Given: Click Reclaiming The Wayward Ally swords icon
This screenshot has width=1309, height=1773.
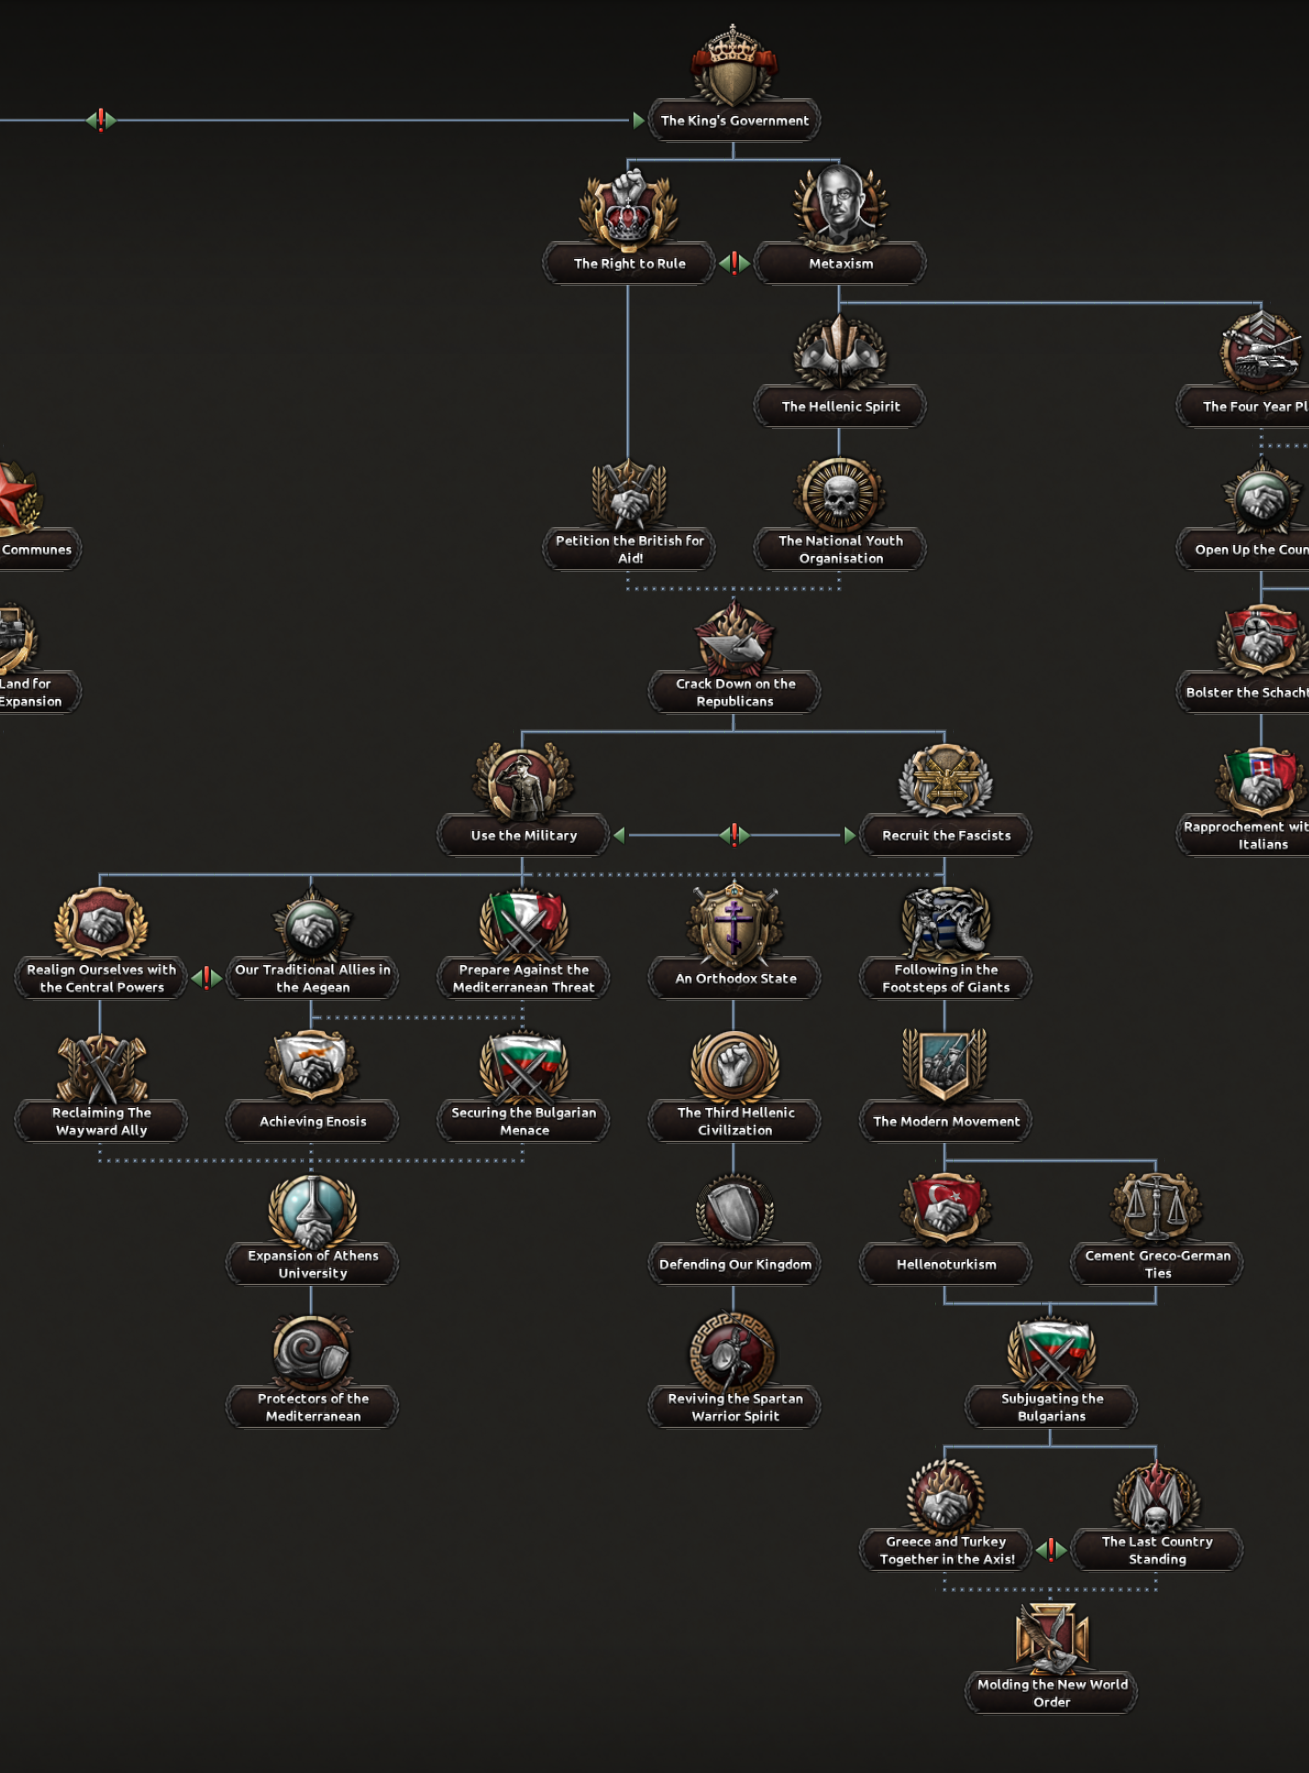Looking at the screenshot, I should pyautogui.click(x=101, y=1067).
